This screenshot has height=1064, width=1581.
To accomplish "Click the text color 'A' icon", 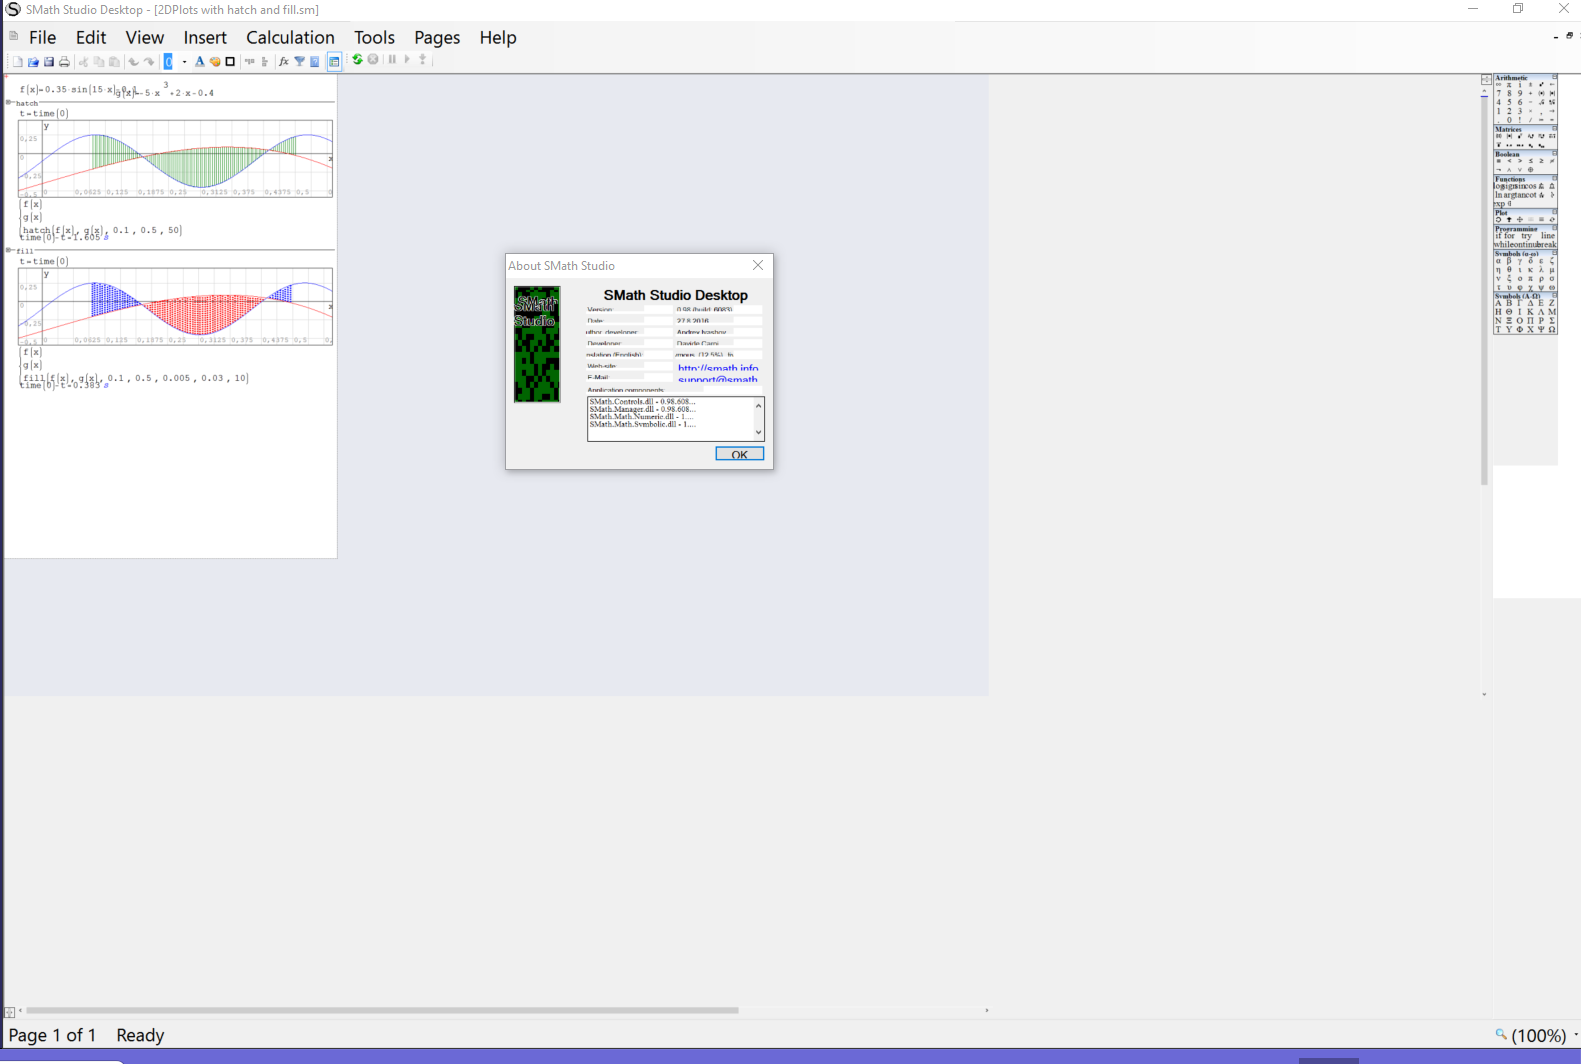I will 199,62.
